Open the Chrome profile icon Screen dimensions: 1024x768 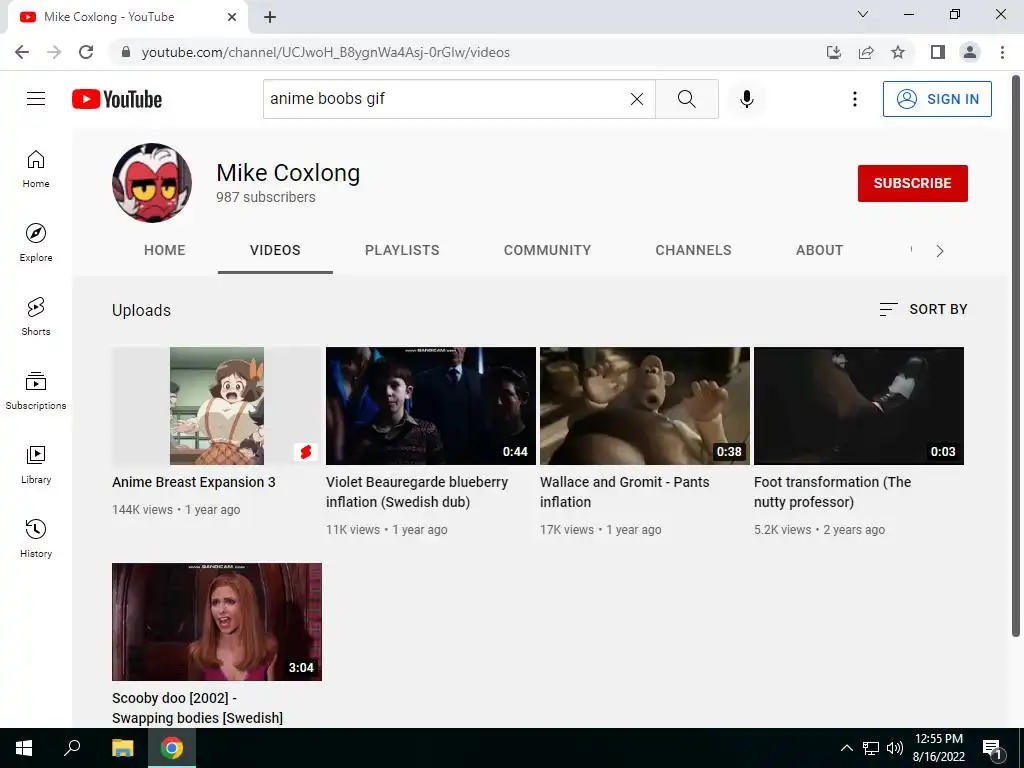tap(970, 52)
